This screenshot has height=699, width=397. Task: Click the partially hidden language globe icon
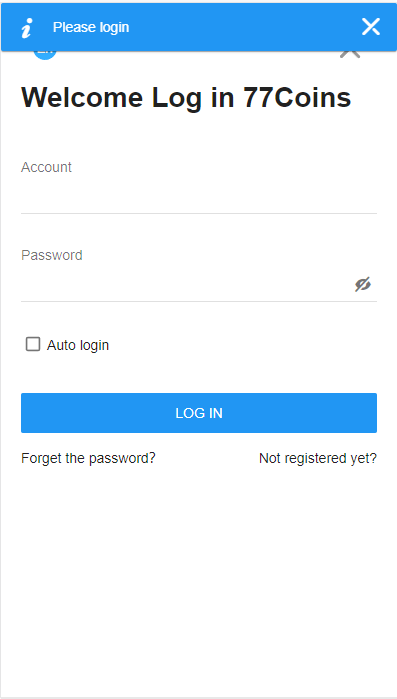coord(45,55)
